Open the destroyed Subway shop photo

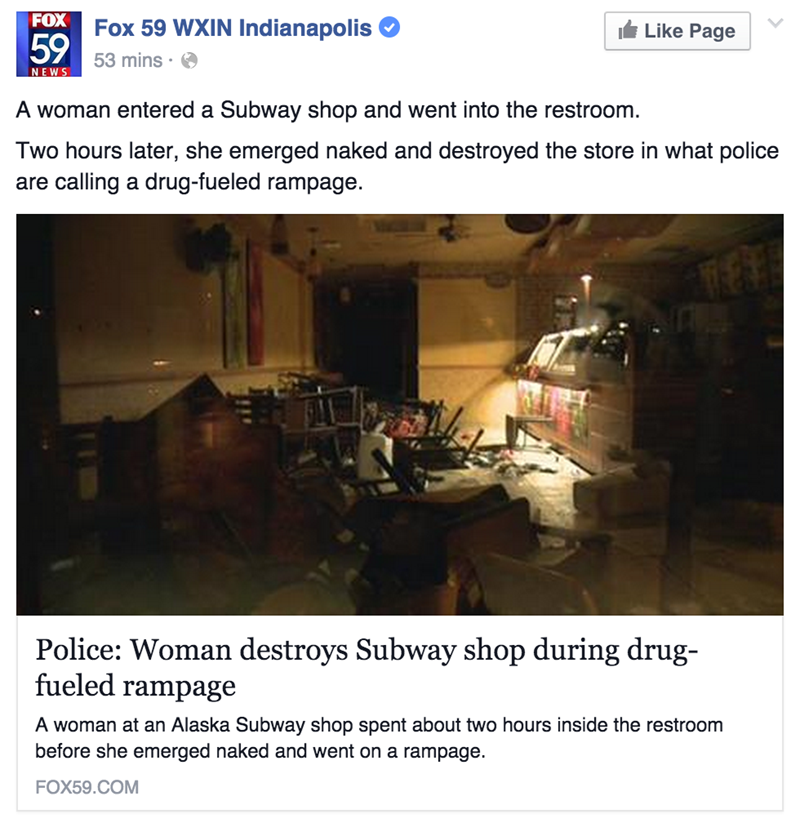(x=399, y=414)
